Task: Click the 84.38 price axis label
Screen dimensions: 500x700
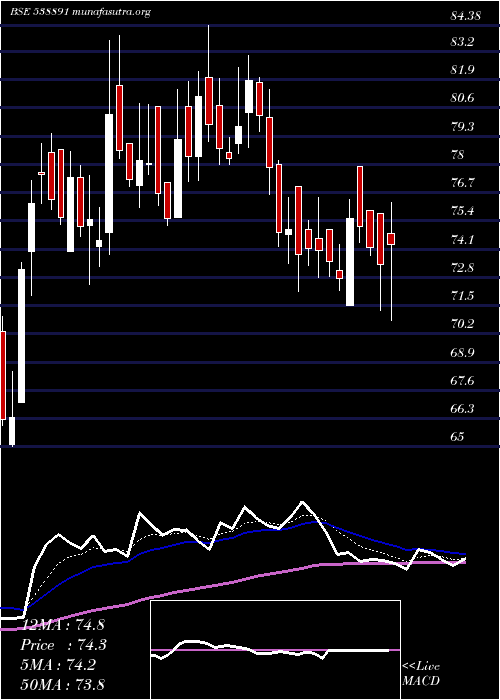Action: (465, 17)
